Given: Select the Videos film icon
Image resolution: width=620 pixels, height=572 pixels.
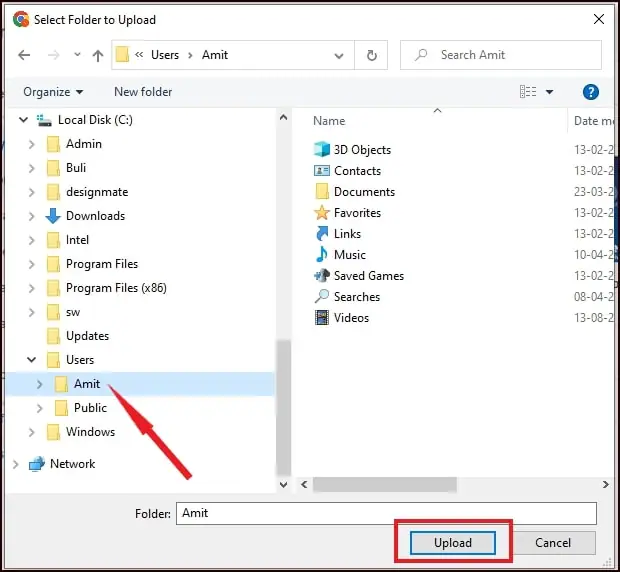Looking at the screenshot, I should [321, 317].
